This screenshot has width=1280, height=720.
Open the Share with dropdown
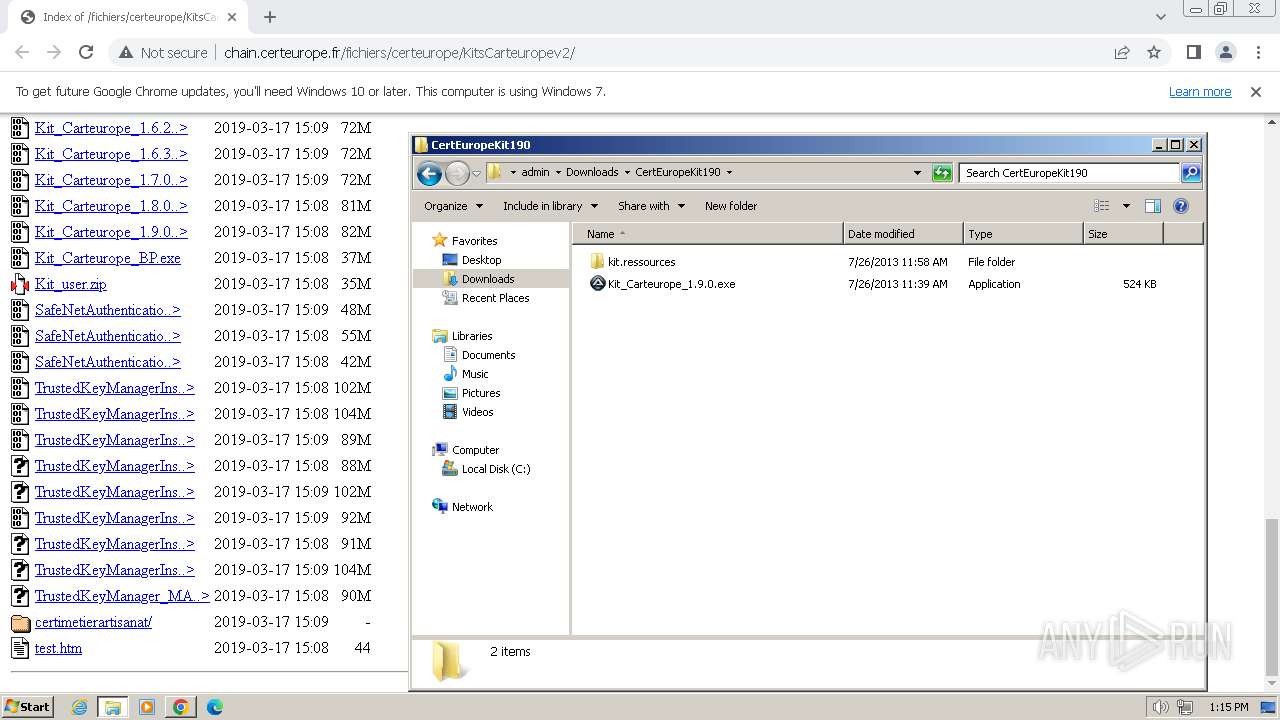[651, 206]
